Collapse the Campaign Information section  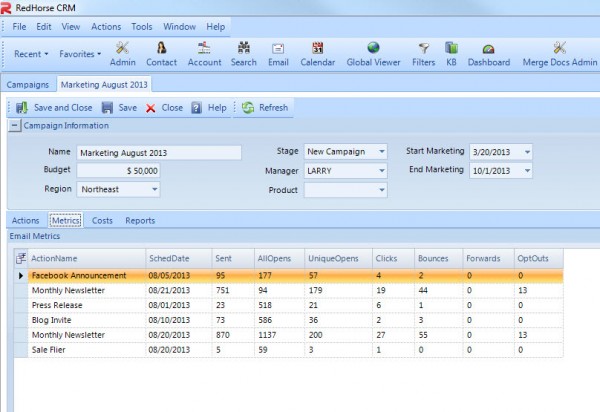pos(14,125)
